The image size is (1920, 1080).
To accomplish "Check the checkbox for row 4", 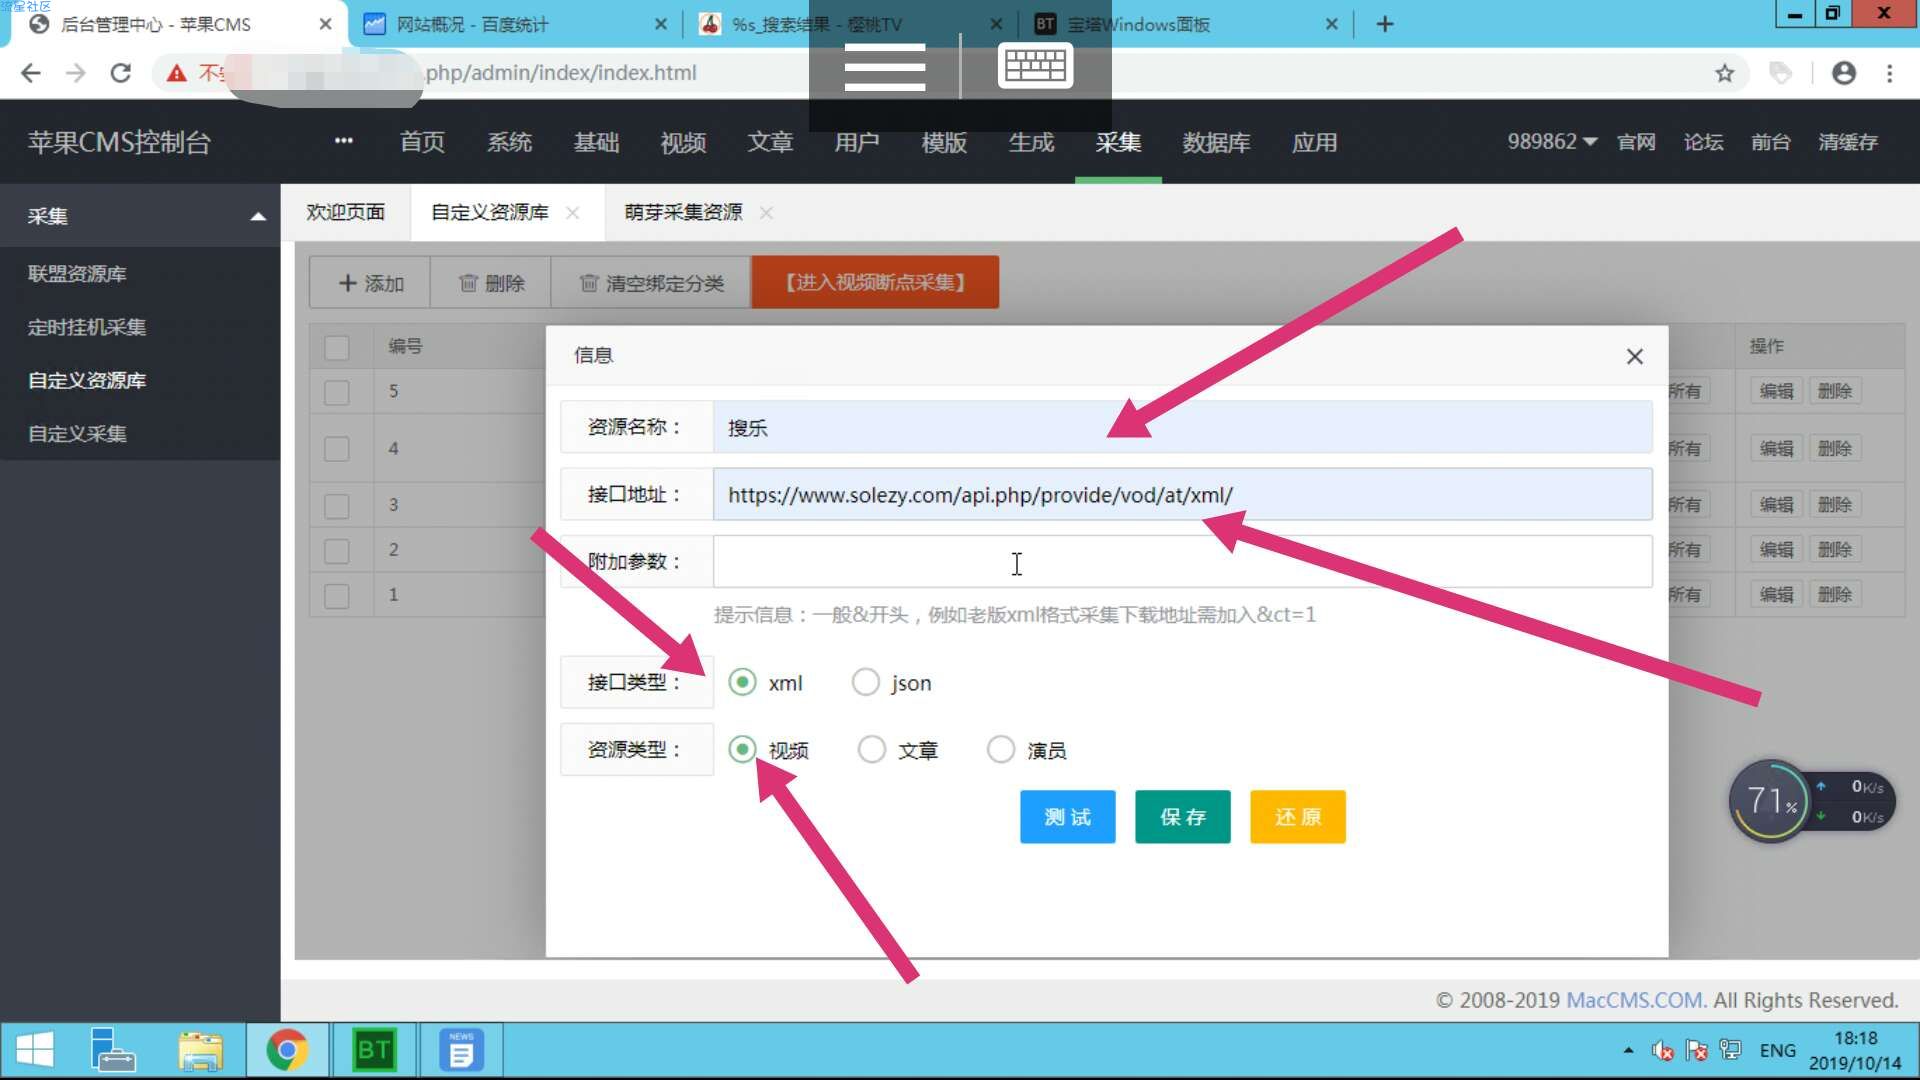I will coord(337,448).
